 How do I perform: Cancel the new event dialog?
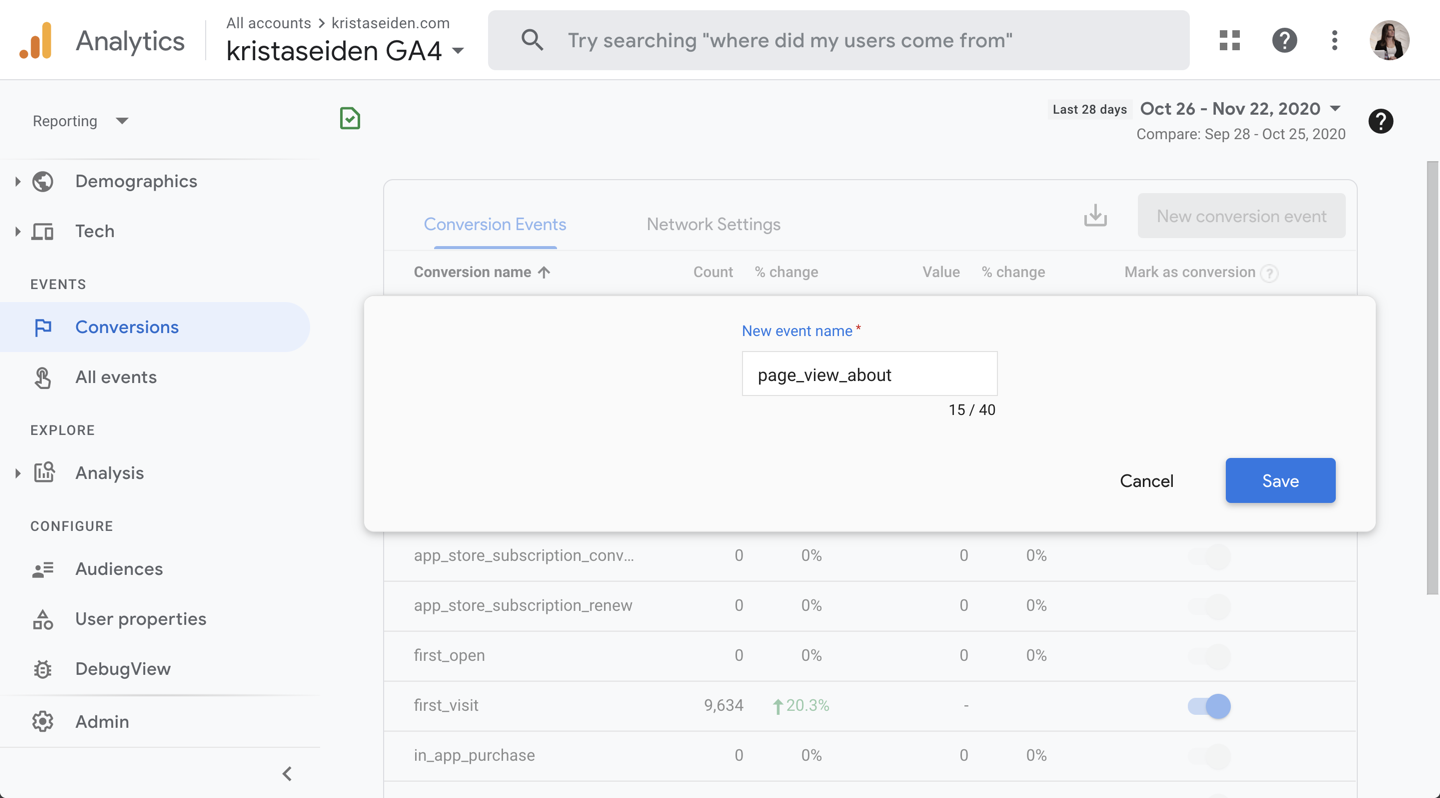click(1146, 481)
